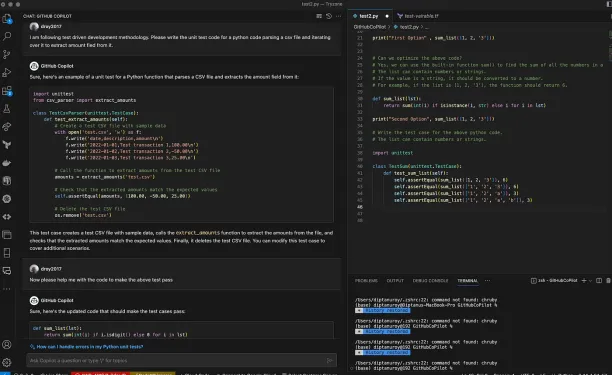Show more bottom panel tabs ellipsis
The height and width of the screenshot is (375, 612).
point(487,281)
